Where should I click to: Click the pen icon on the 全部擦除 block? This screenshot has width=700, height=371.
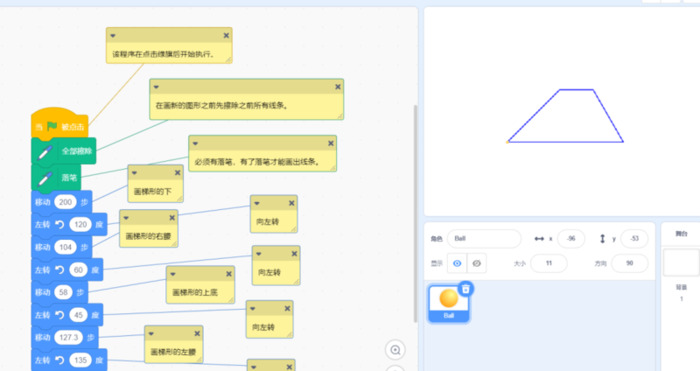pos(45,152)
